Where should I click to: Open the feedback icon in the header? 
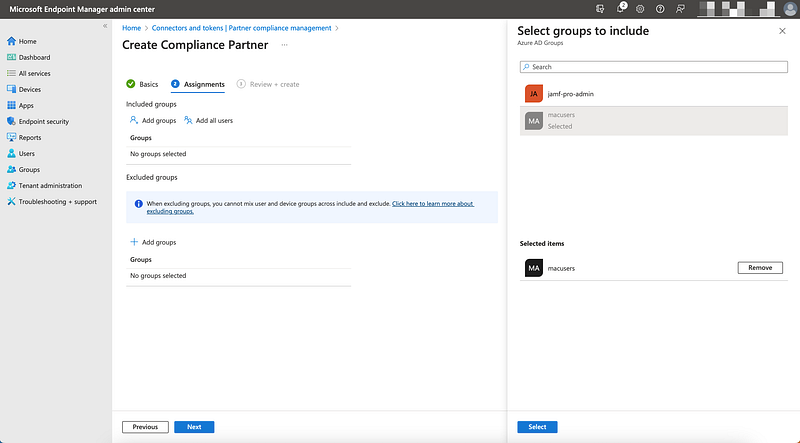pos(680,9)
